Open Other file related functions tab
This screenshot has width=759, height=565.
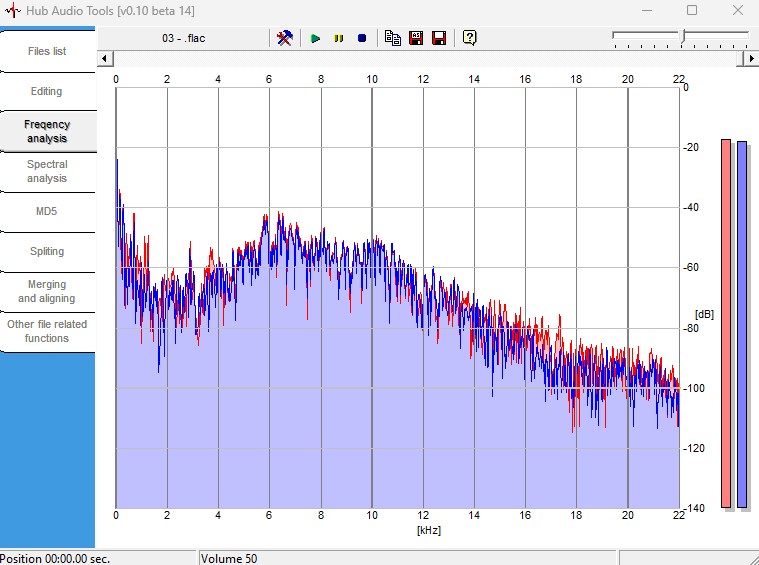point(47,331)
